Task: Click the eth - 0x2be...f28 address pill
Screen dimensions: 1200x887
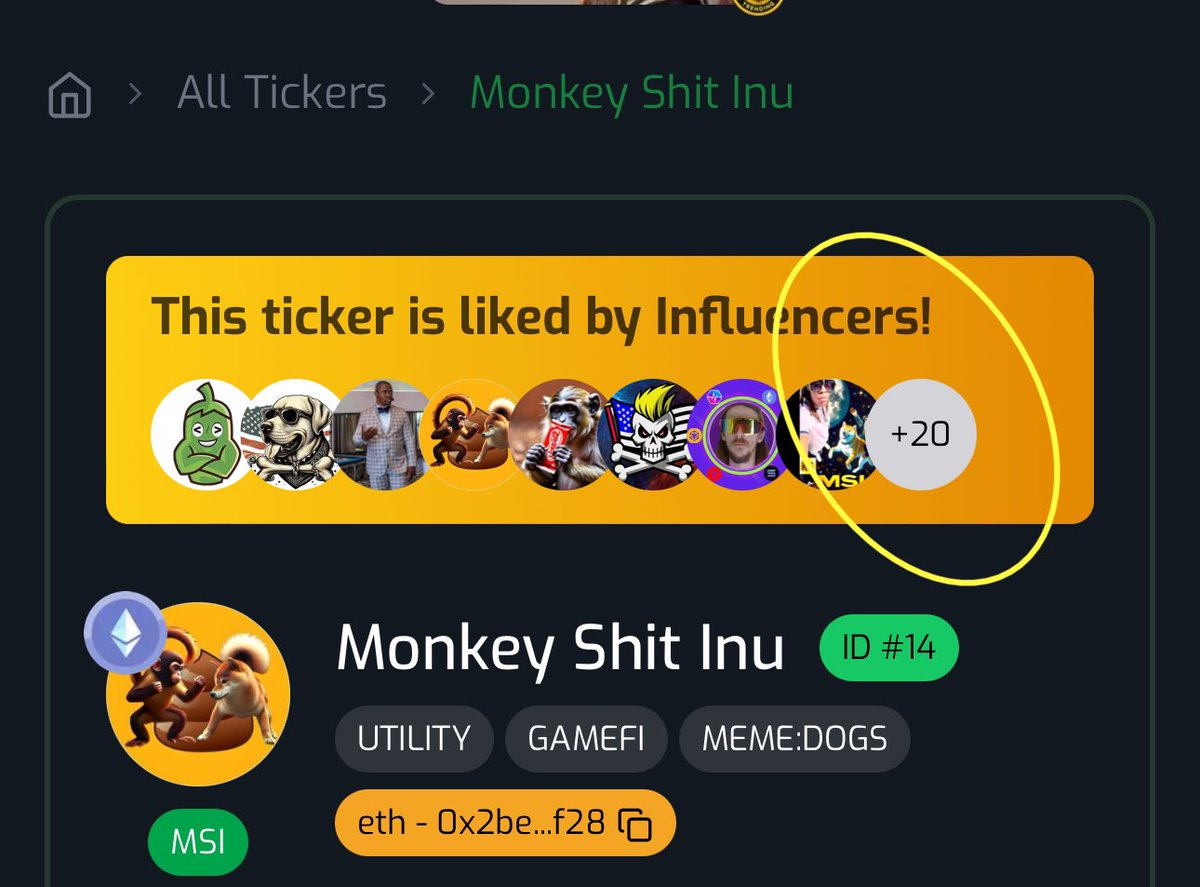Action: pyautogui.click(x=506, y=823)
